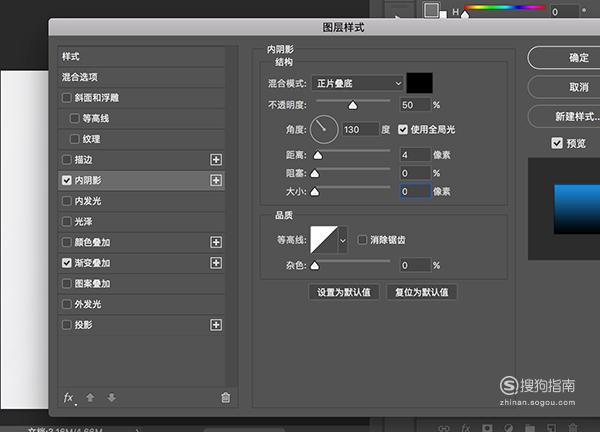
Task: Click the move effect down arrow
Action: (111, 398)
